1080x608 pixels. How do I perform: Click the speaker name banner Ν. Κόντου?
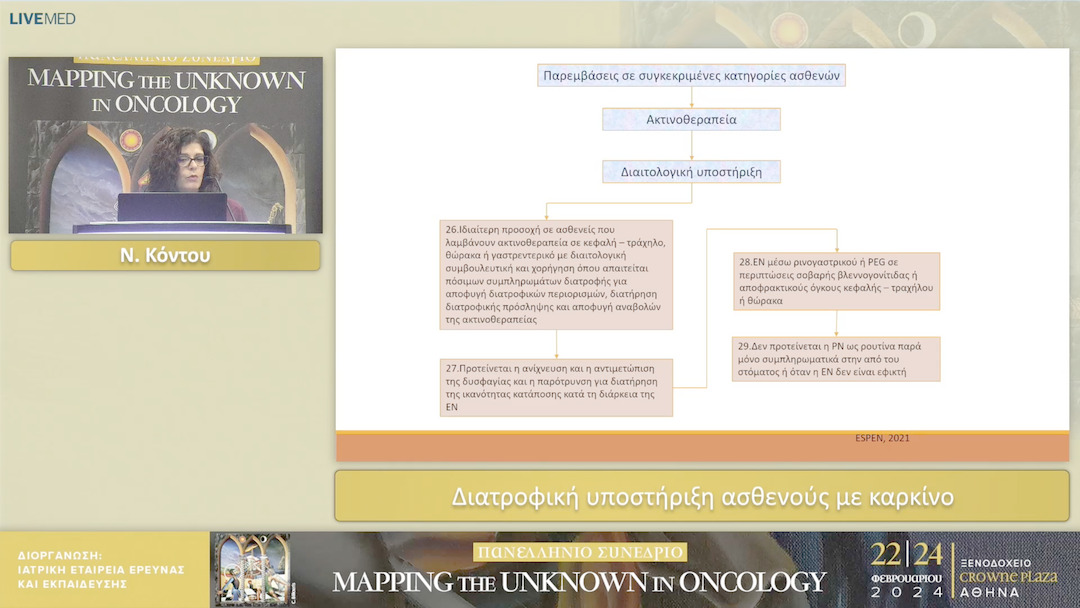(x=165, y=256)
